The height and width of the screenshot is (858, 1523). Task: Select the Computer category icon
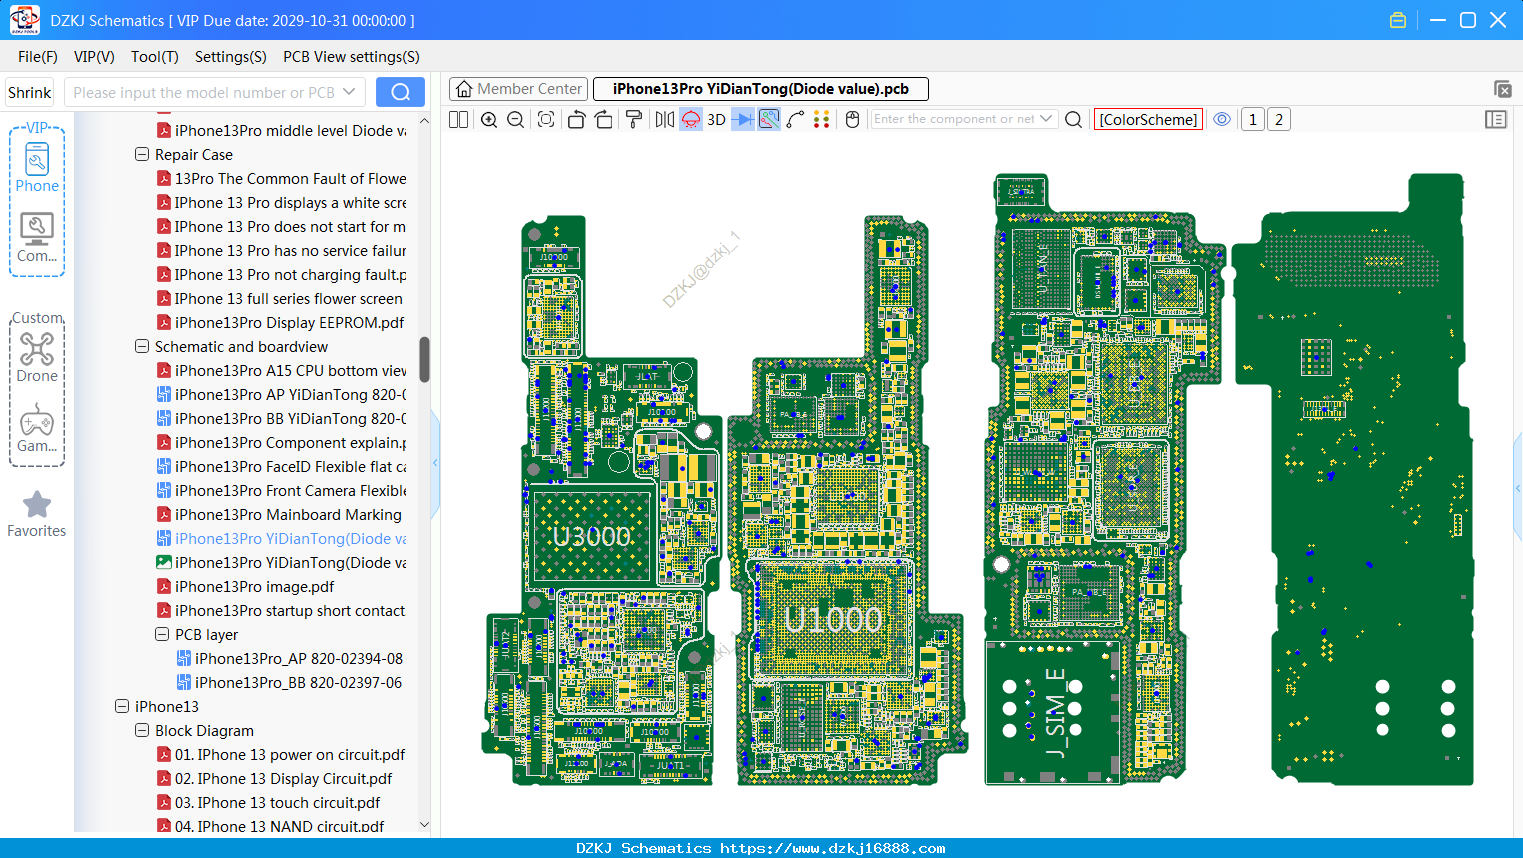37,237
